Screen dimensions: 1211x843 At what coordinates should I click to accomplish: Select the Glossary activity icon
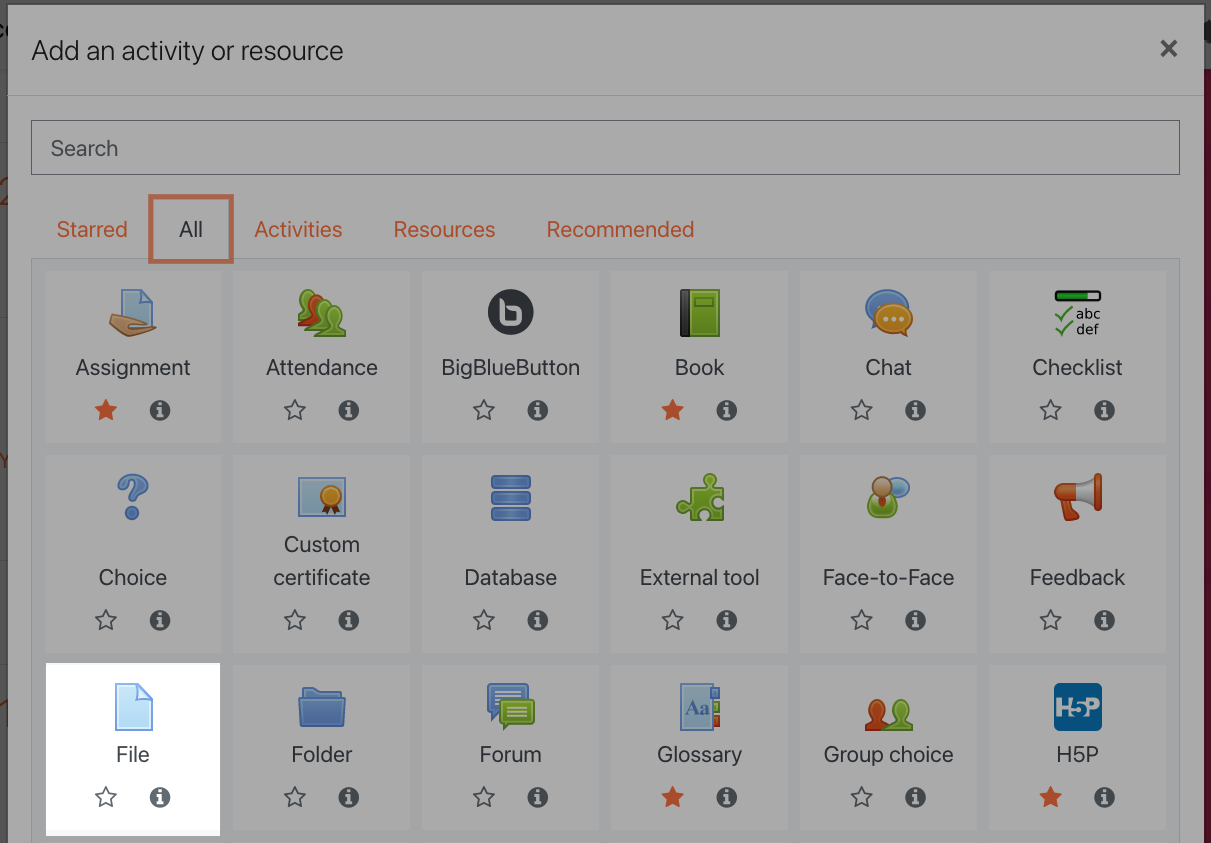(x=700, y=707)
